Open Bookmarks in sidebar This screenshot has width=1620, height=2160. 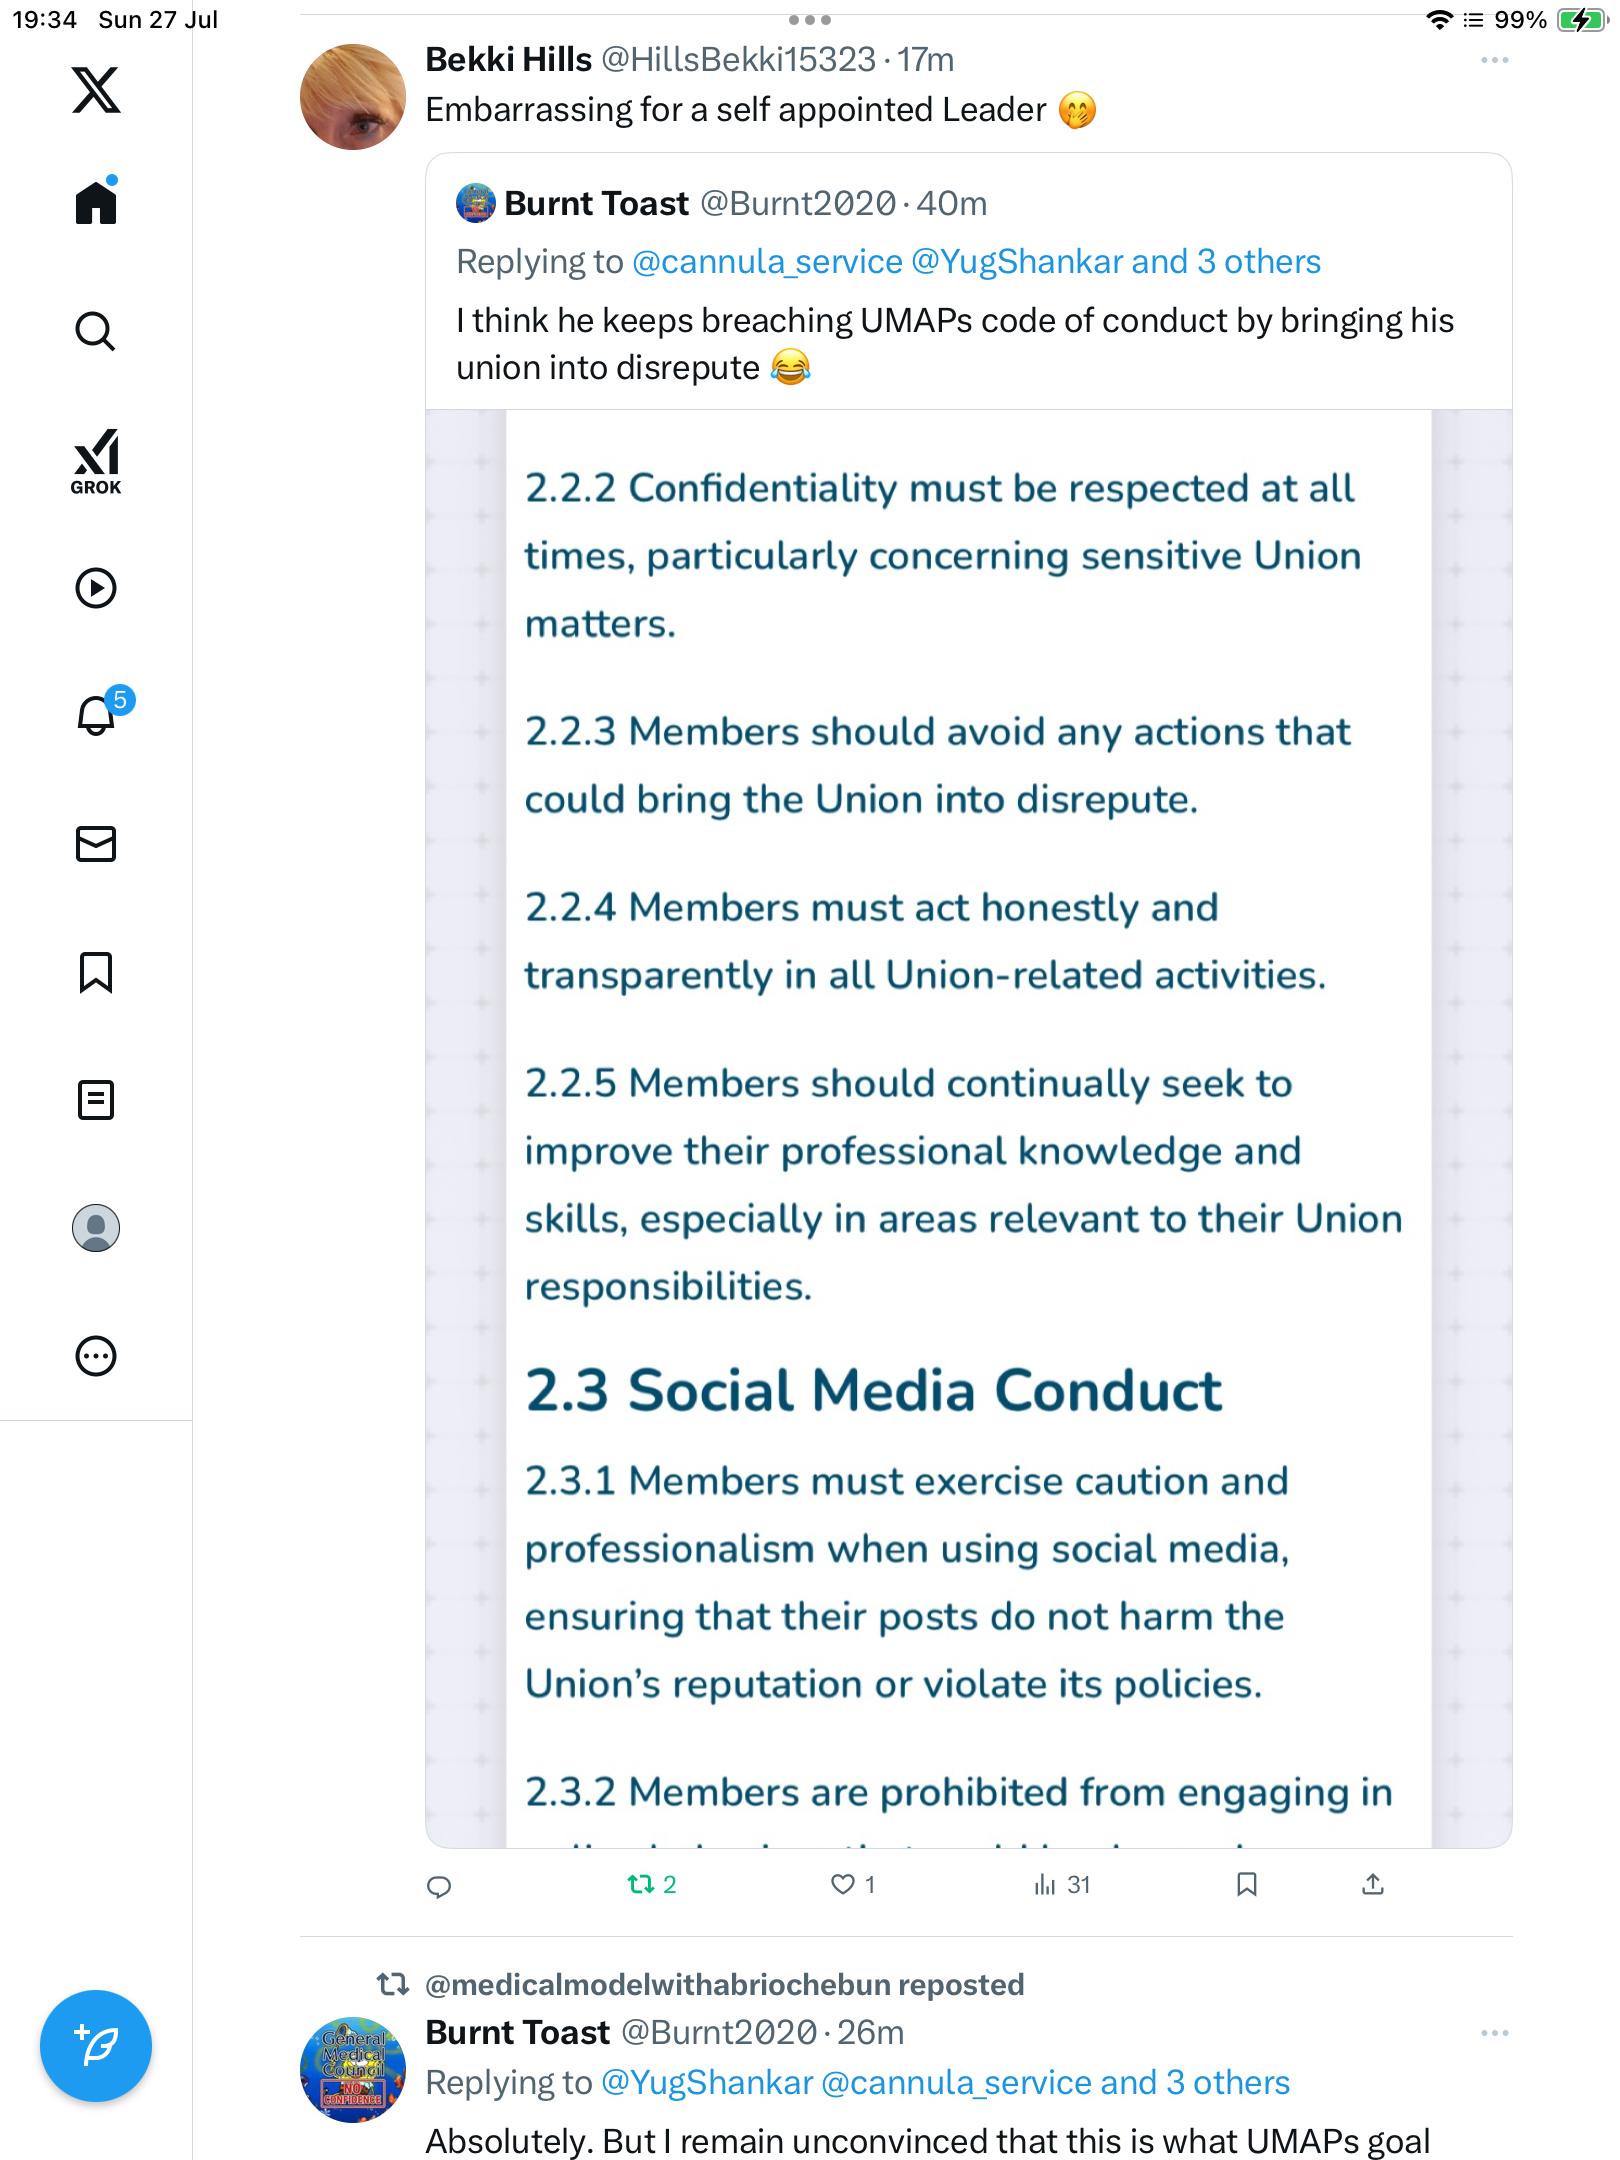(x=96, y=972)
